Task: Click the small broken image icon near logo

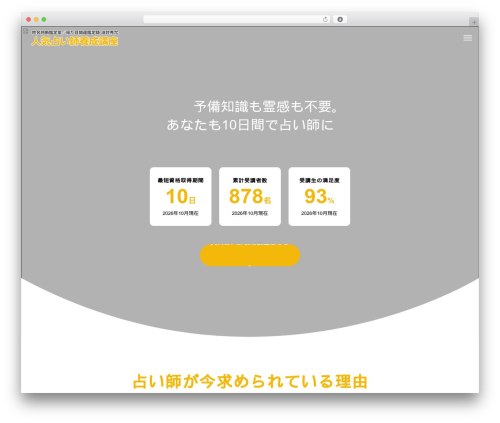Action: pos(25,31)
